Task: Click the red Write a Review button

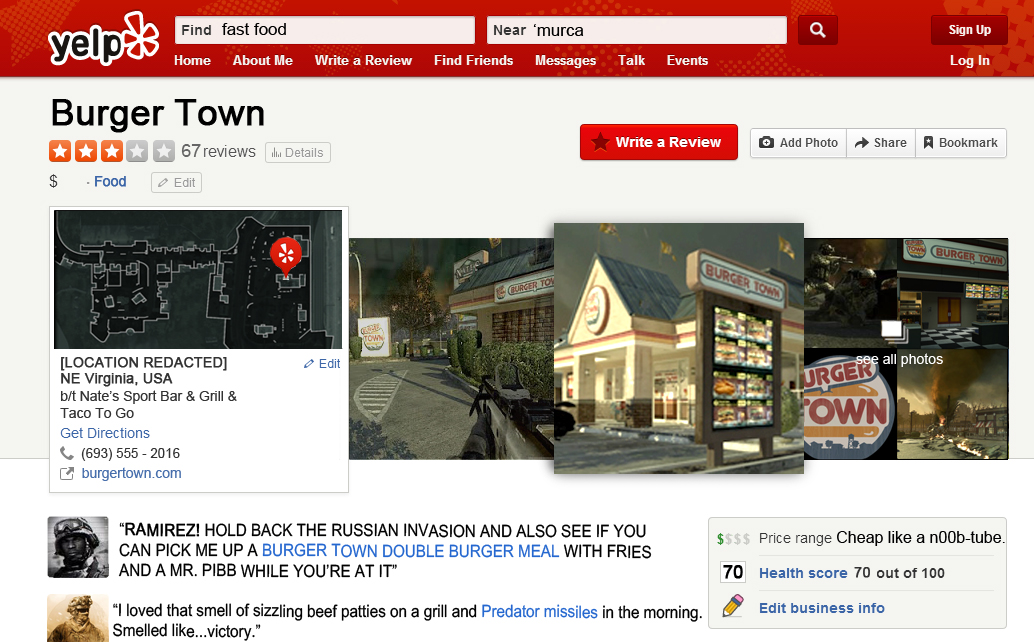Action: [x=659, y=142]
